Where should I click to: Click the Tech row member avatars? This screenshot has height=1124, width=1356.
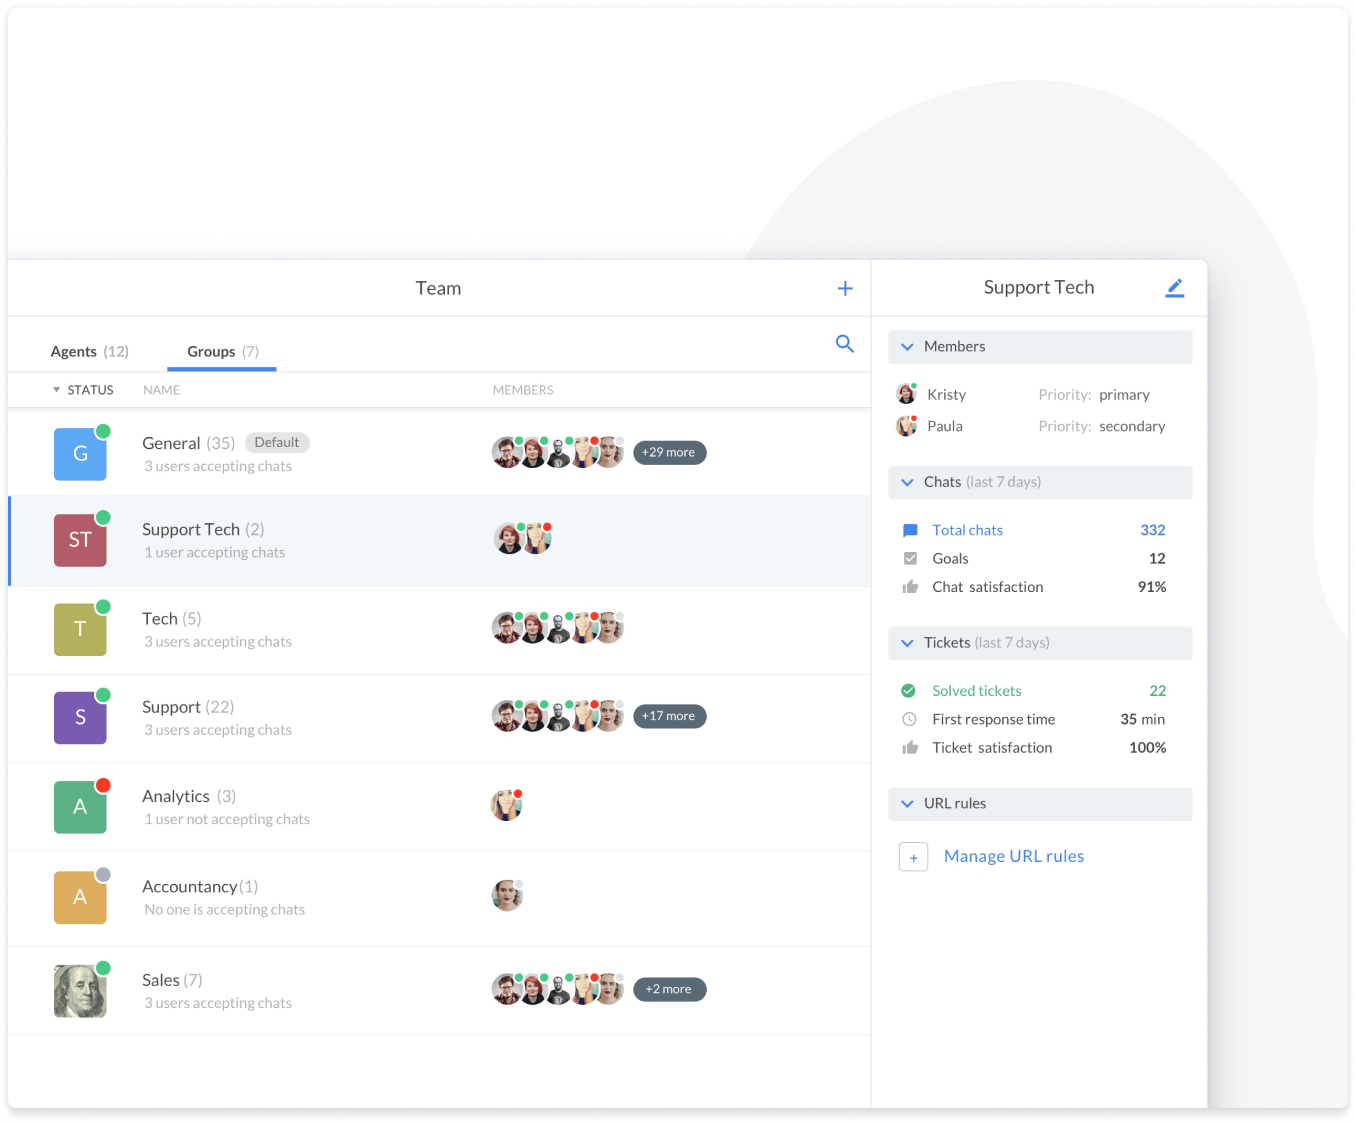coord(558,627)
